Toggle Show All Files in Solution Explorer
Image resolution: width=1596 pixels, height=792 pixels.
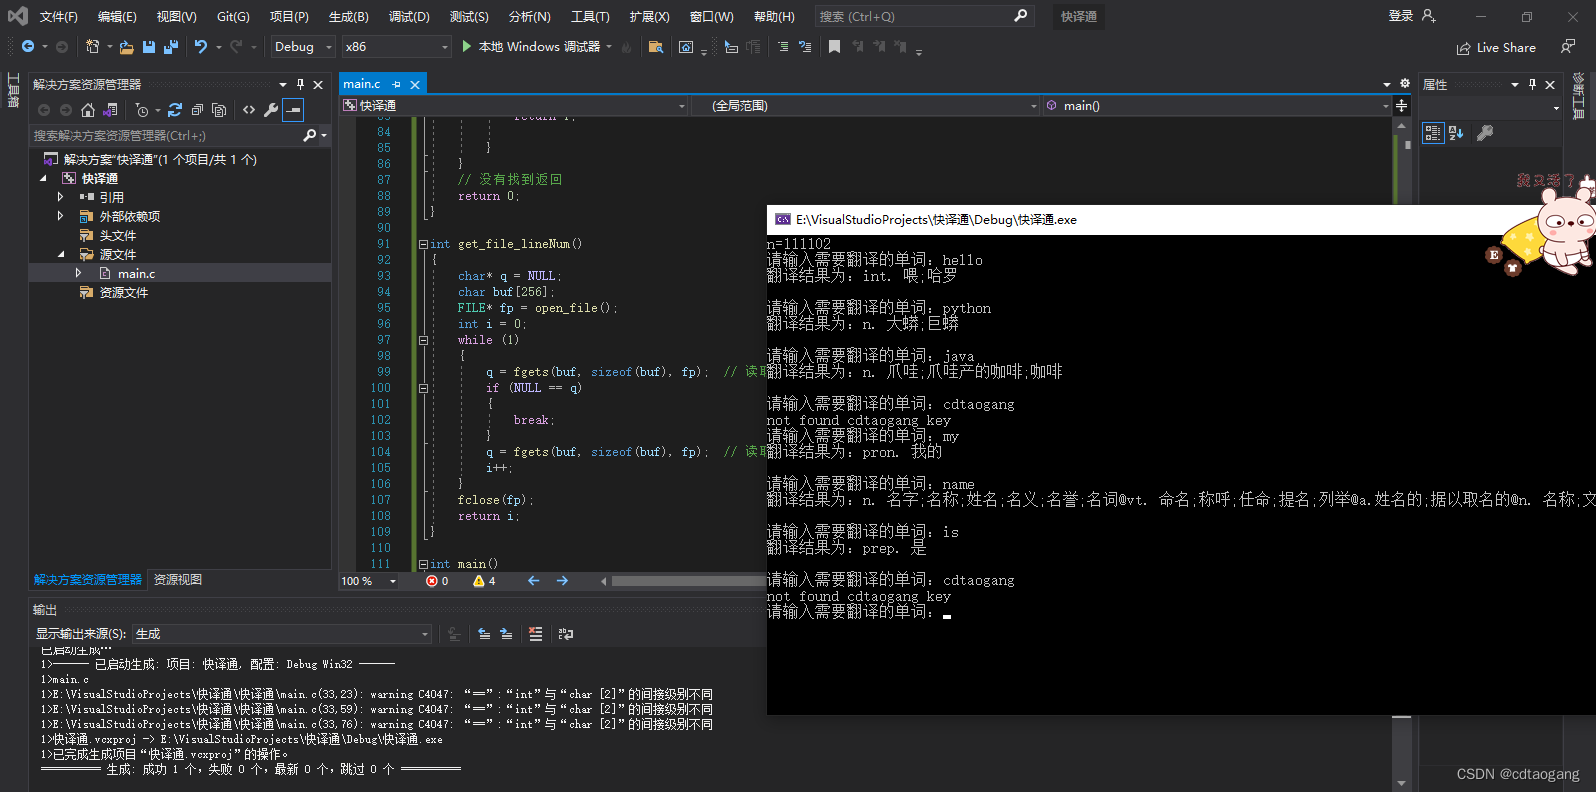click(219, 110)
